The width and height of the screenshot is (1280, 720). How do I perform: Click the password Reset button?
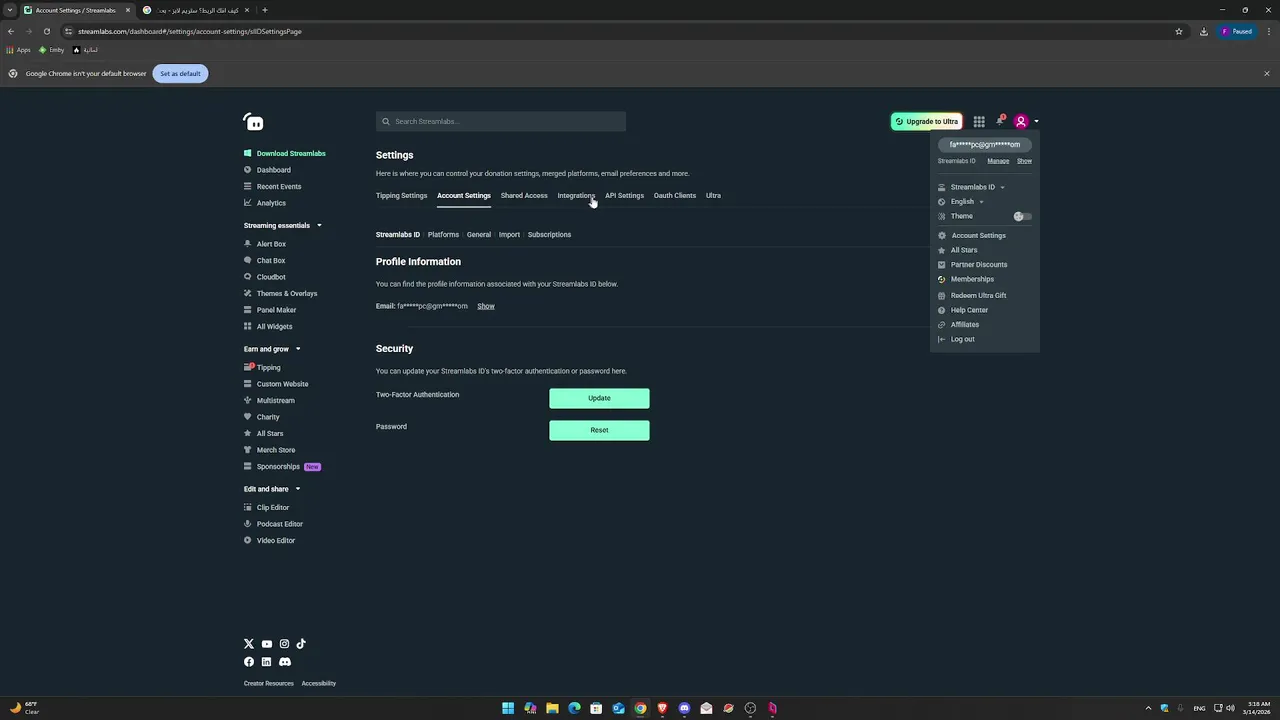pos(599,430)
